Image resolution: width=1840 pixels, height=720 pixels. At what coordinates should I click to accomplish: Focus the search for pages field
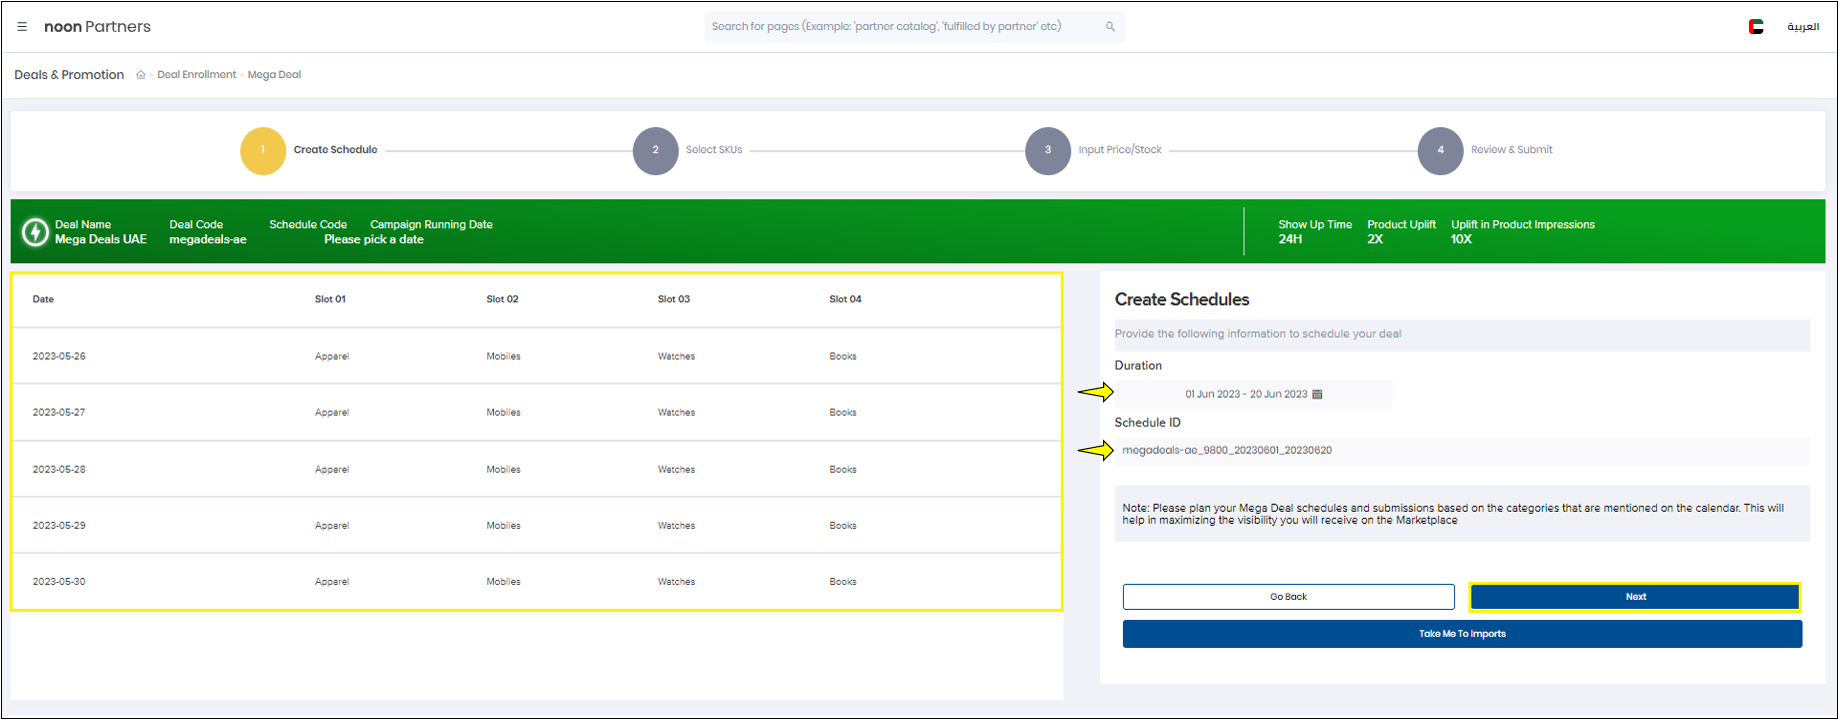[x=915, y=27]
